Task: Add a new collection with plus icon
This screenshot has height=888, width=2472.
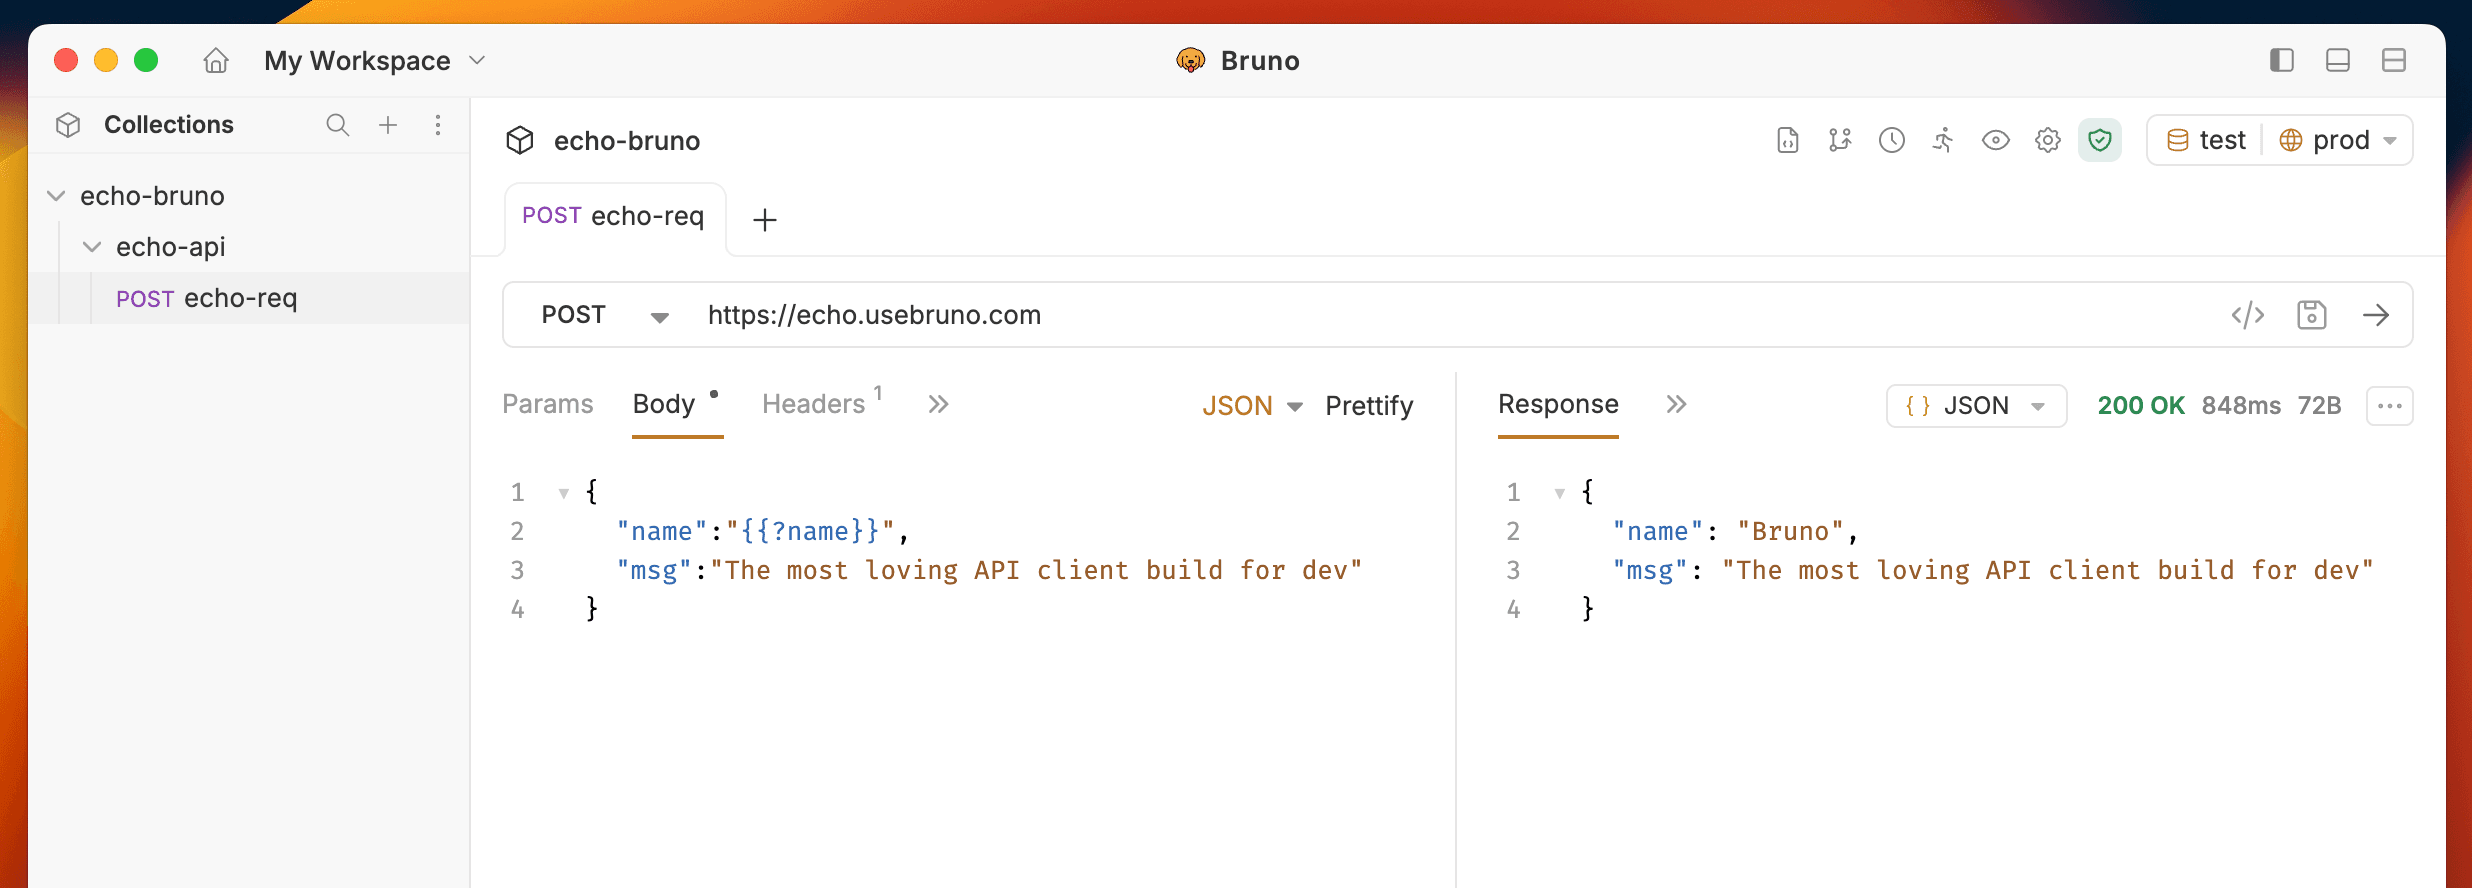Action: coord(388,125)
